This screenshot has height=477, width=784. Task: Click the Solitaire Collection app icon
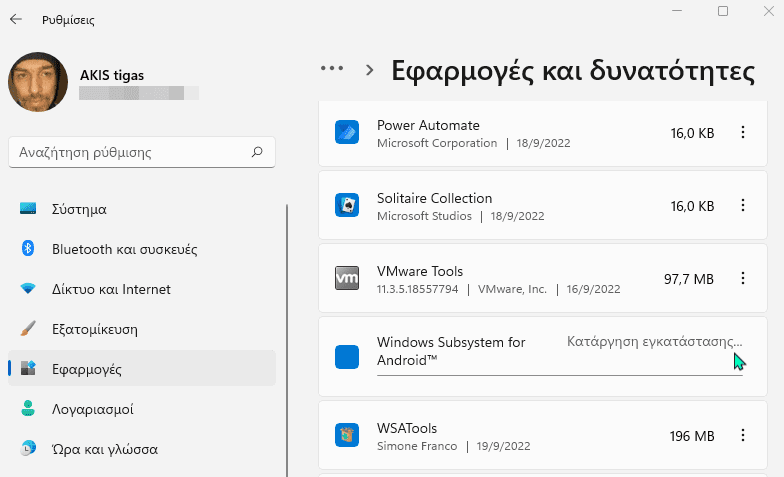(347, 205)
